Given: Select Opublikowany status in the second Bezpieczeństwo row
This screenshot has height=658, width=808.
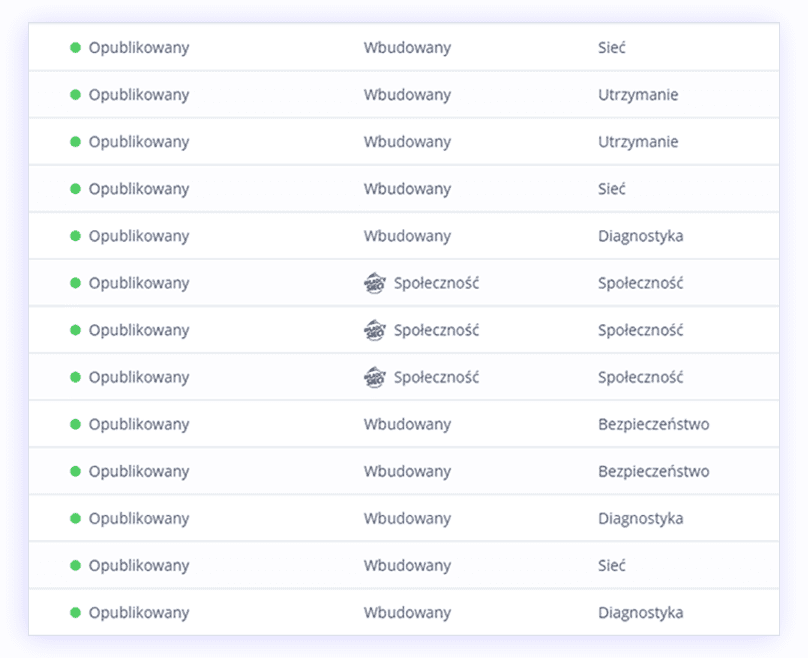Looking at the screenshot, I should [139, 471].
